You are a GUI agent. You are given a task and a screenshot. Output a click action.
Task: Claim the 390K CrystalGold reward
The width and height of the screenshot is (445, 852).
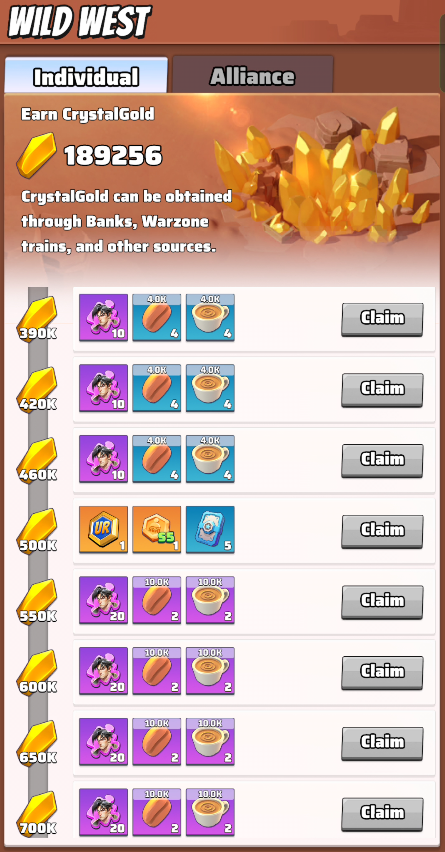click(382, 320)
